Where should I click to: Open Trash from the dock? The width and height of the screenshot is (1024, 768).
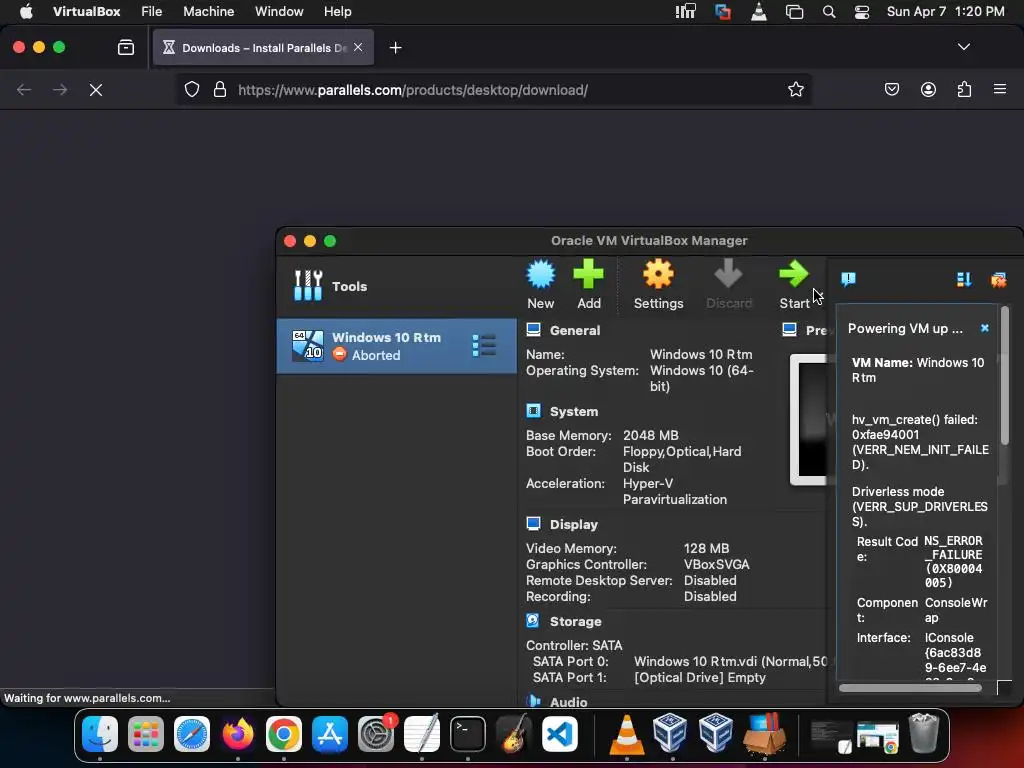pos(923,734)
